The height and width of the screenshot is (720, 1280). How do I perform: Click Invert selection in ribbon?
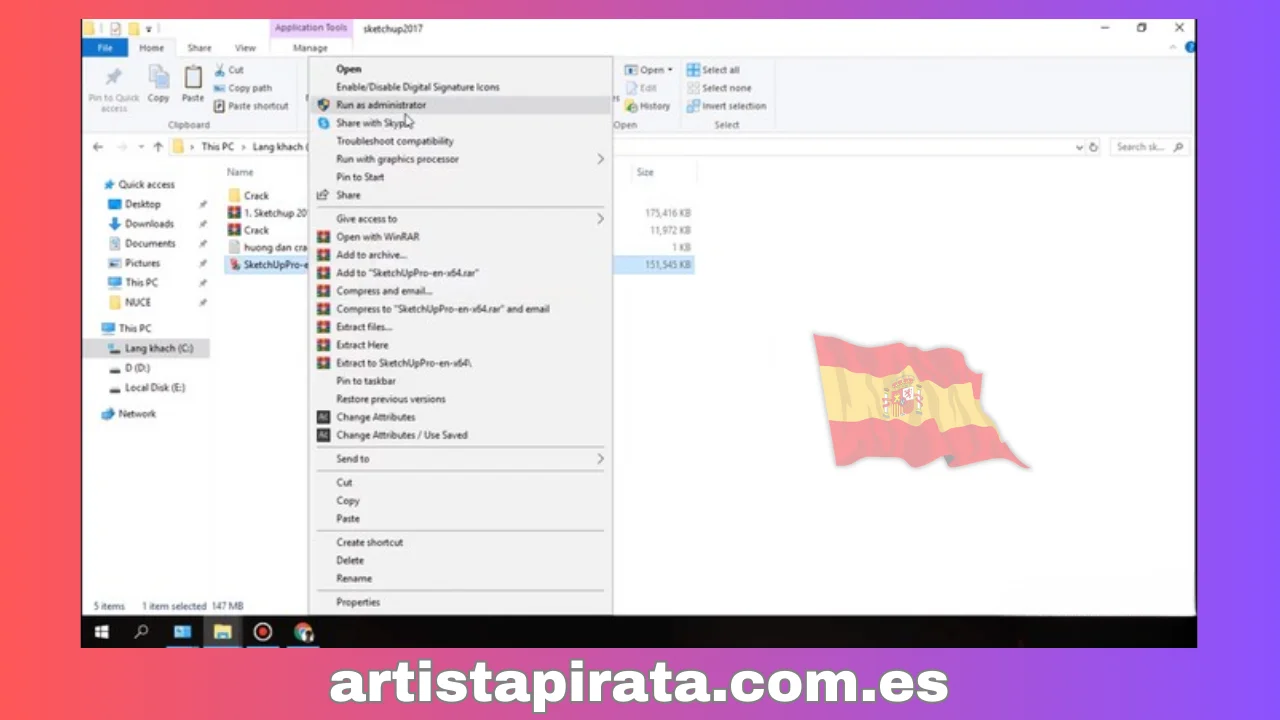pos(727,106)
